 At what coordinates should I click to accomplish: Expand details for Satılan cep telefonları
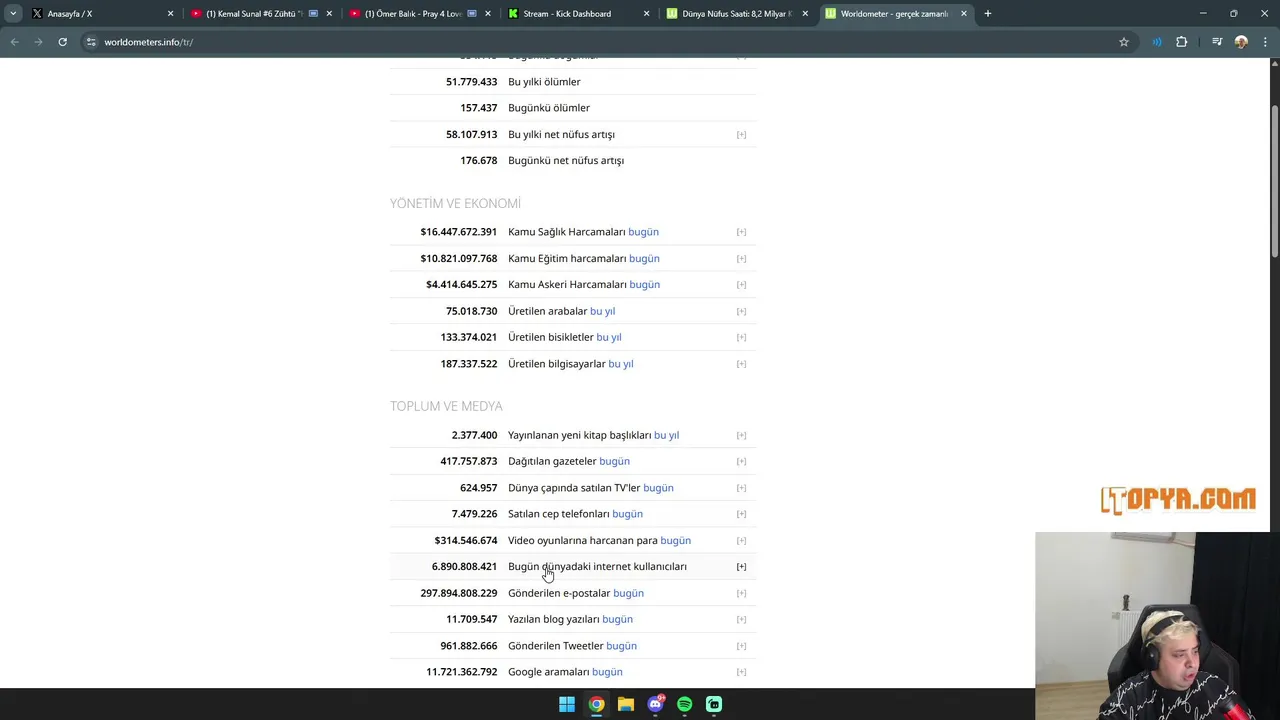[741, 514]
